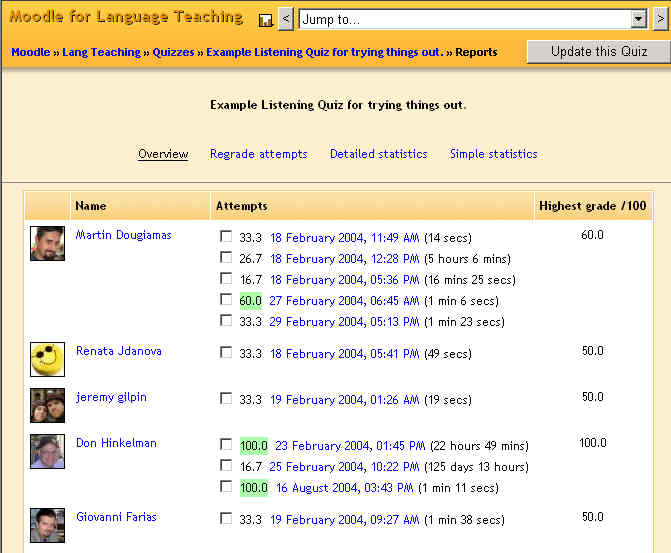Screen dimensions: 671x553
Task: Open the Lang Teaching breadcrumb link
Action: (x=101, y=52)
